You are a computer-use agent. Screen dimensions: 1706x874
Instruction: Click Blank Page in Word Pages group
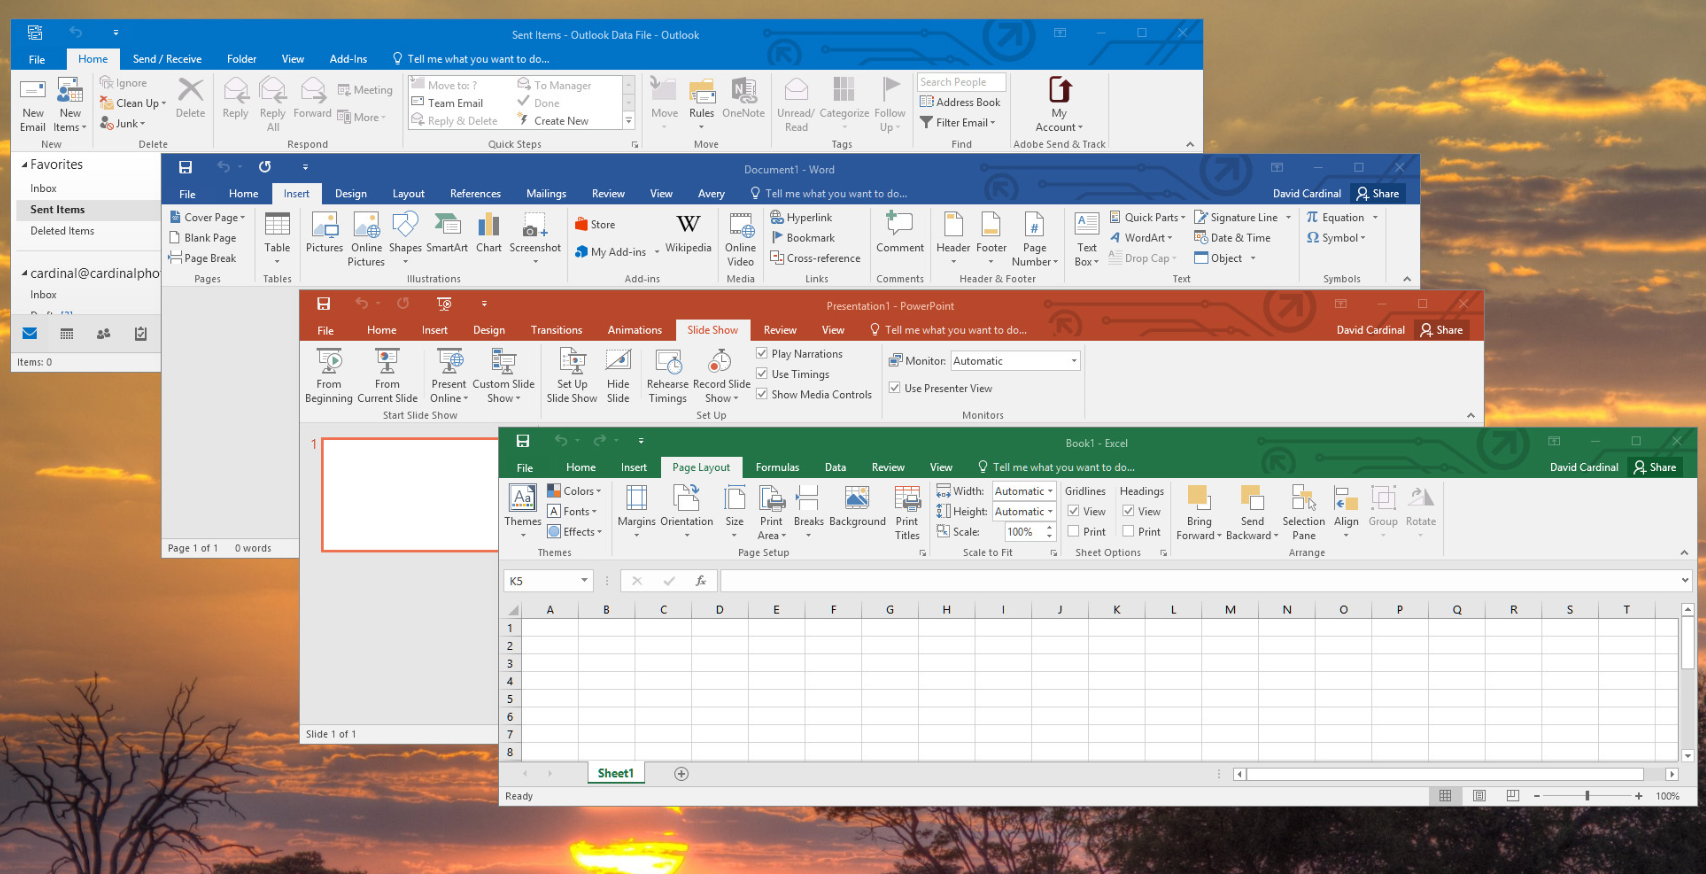pos(203,238)
